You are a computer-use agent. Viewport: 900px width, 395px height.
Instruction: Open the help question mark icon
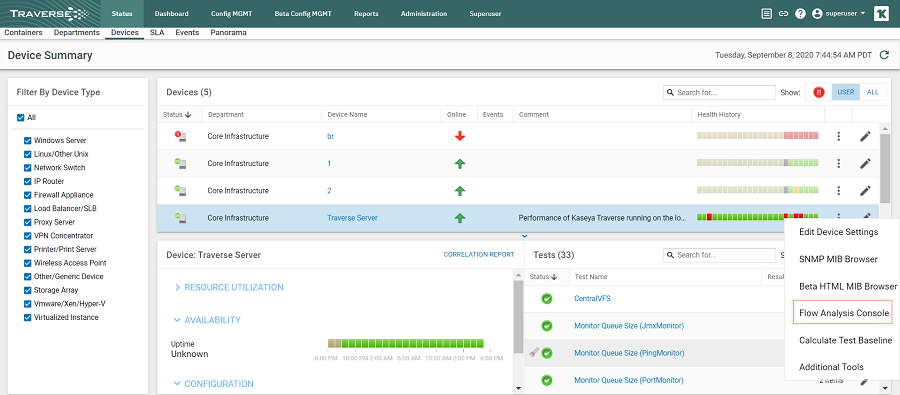coord(800,14)
